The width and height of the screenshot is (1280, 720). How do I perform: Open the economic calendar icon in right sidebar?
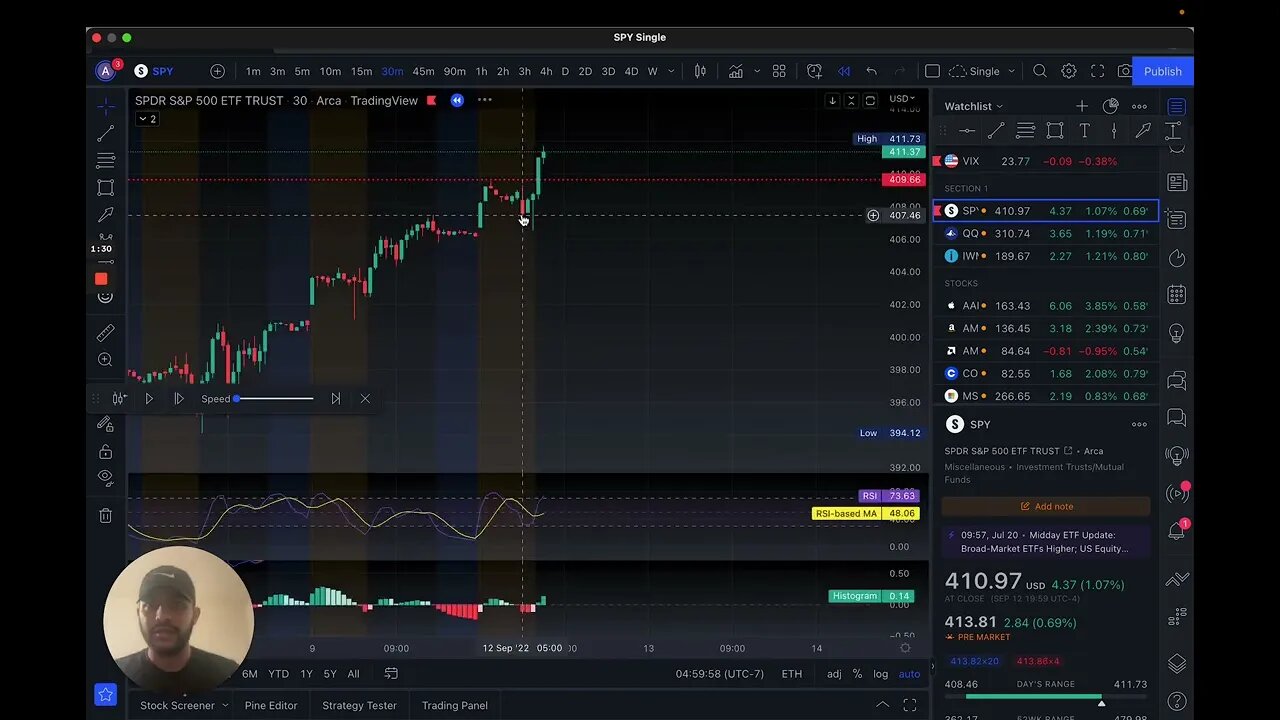point(1177,295)
